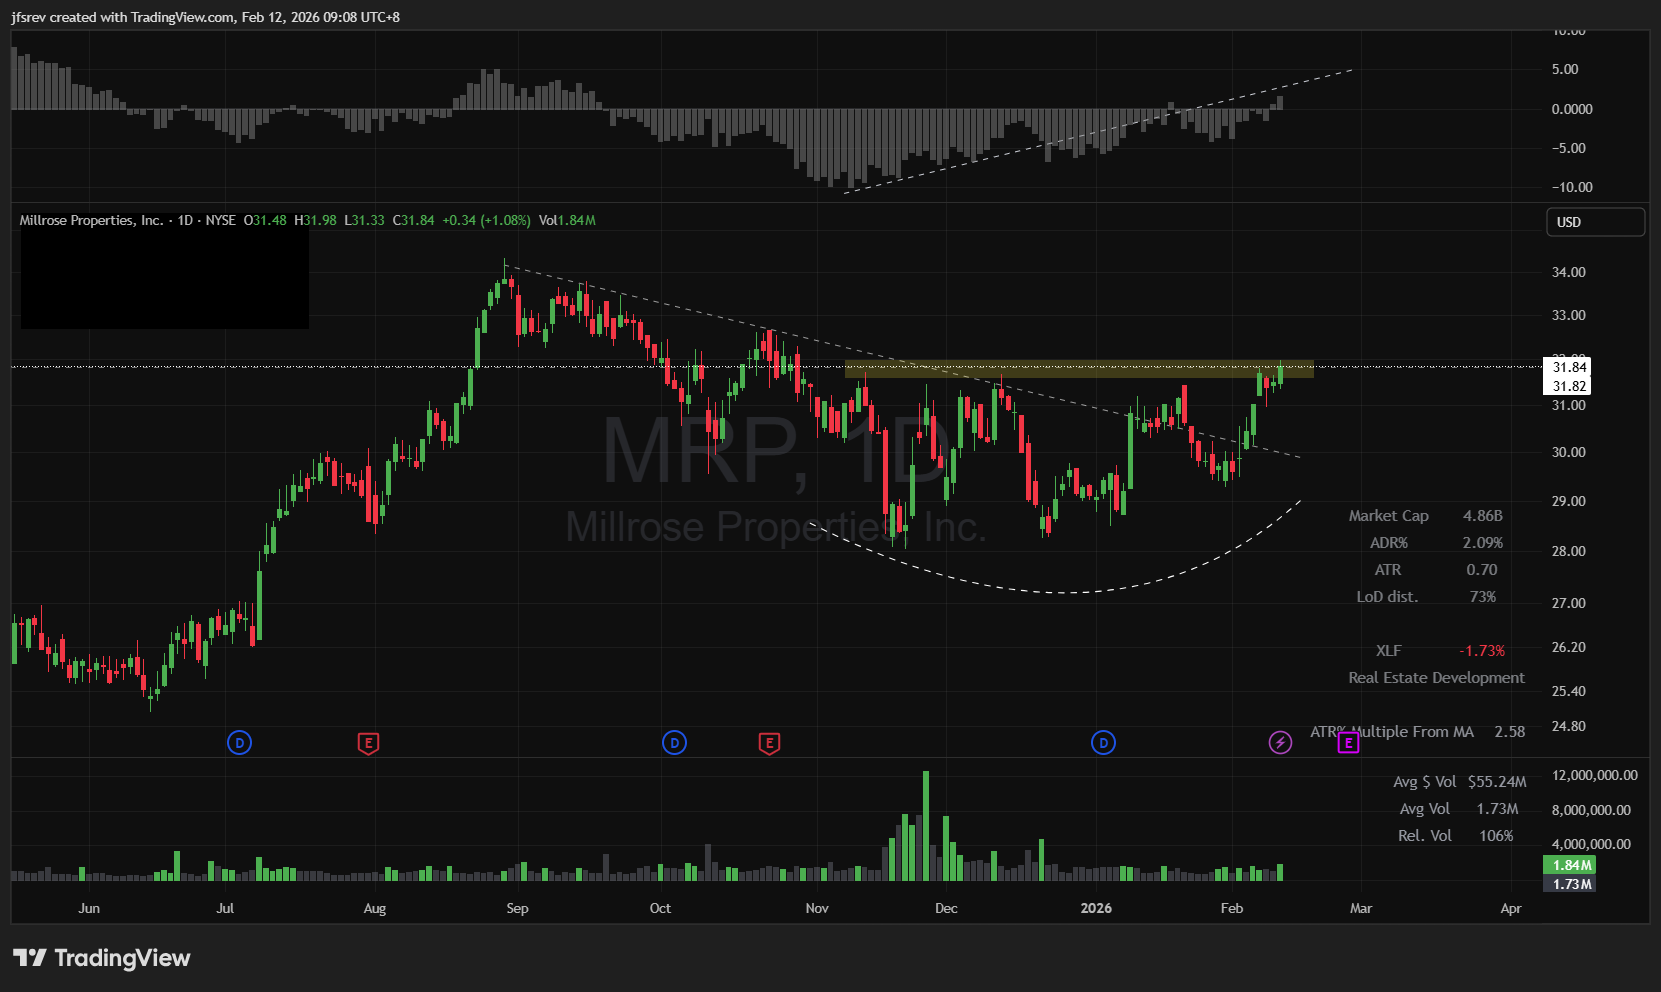Select the close value C31.84
1661x992 pixels.
413,220
